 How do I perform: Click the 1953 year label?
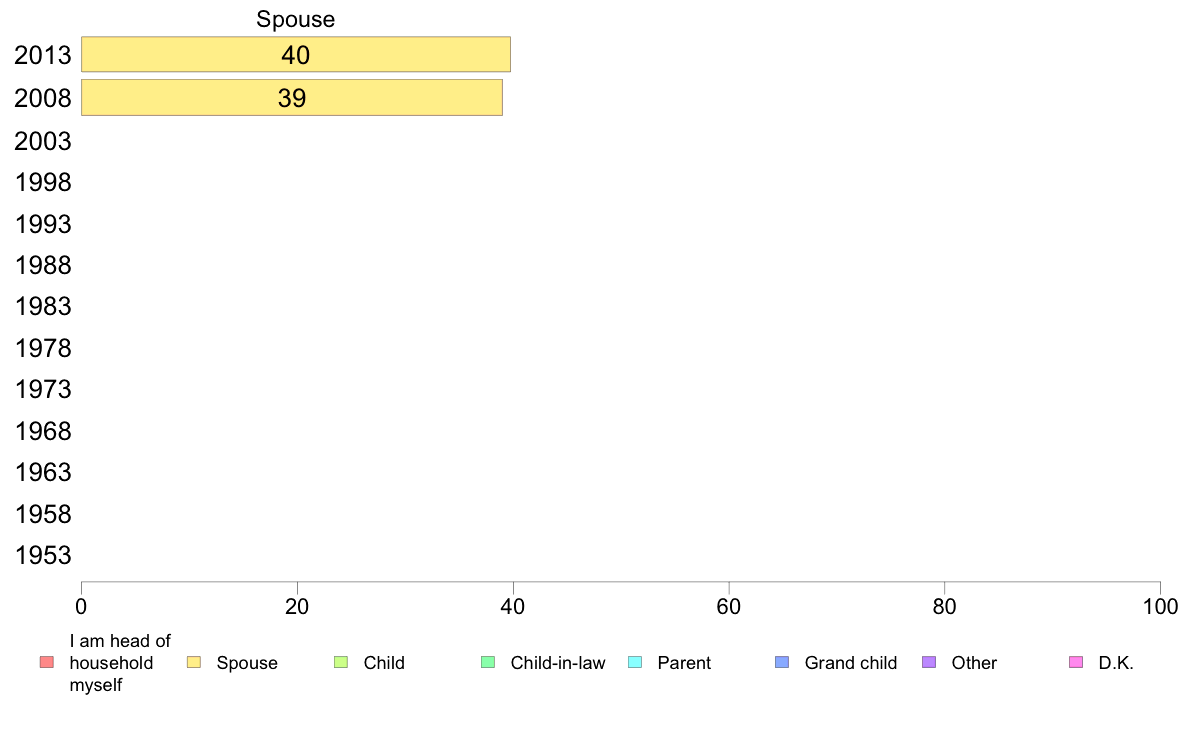43,555
